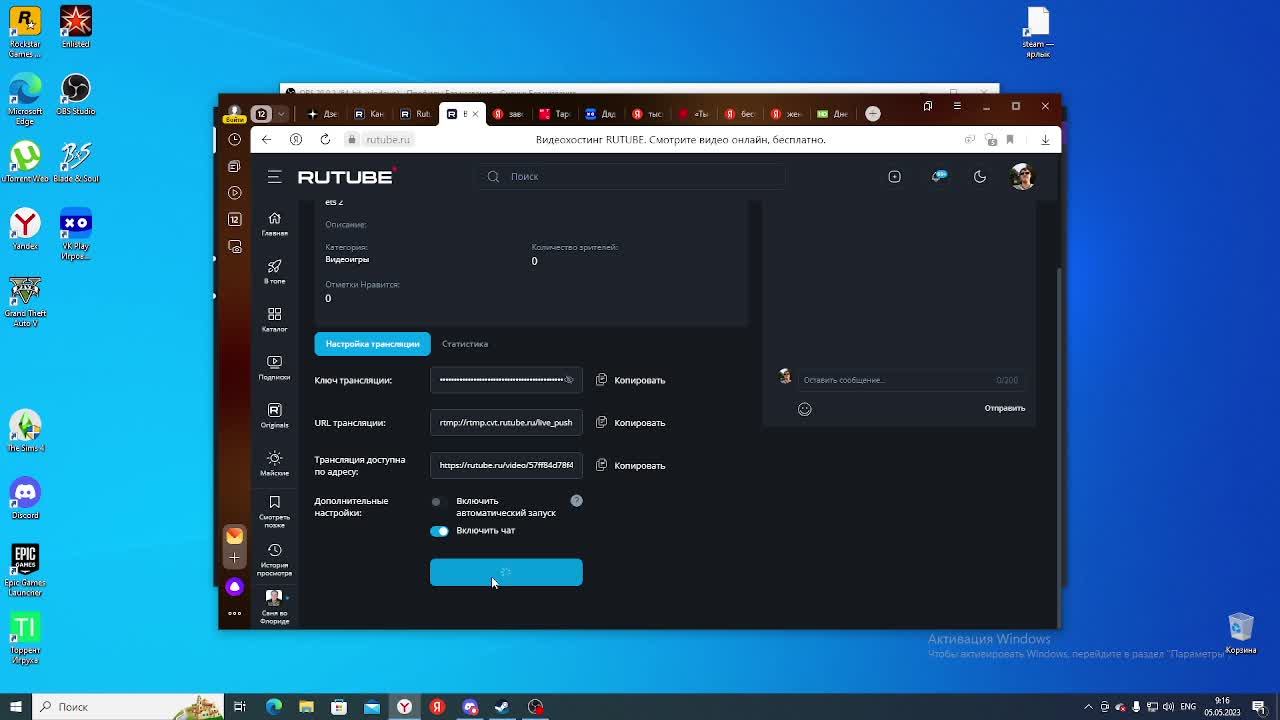Open Yandex Browser menu hamburger
1280x720 pixels.
(957, 106)
